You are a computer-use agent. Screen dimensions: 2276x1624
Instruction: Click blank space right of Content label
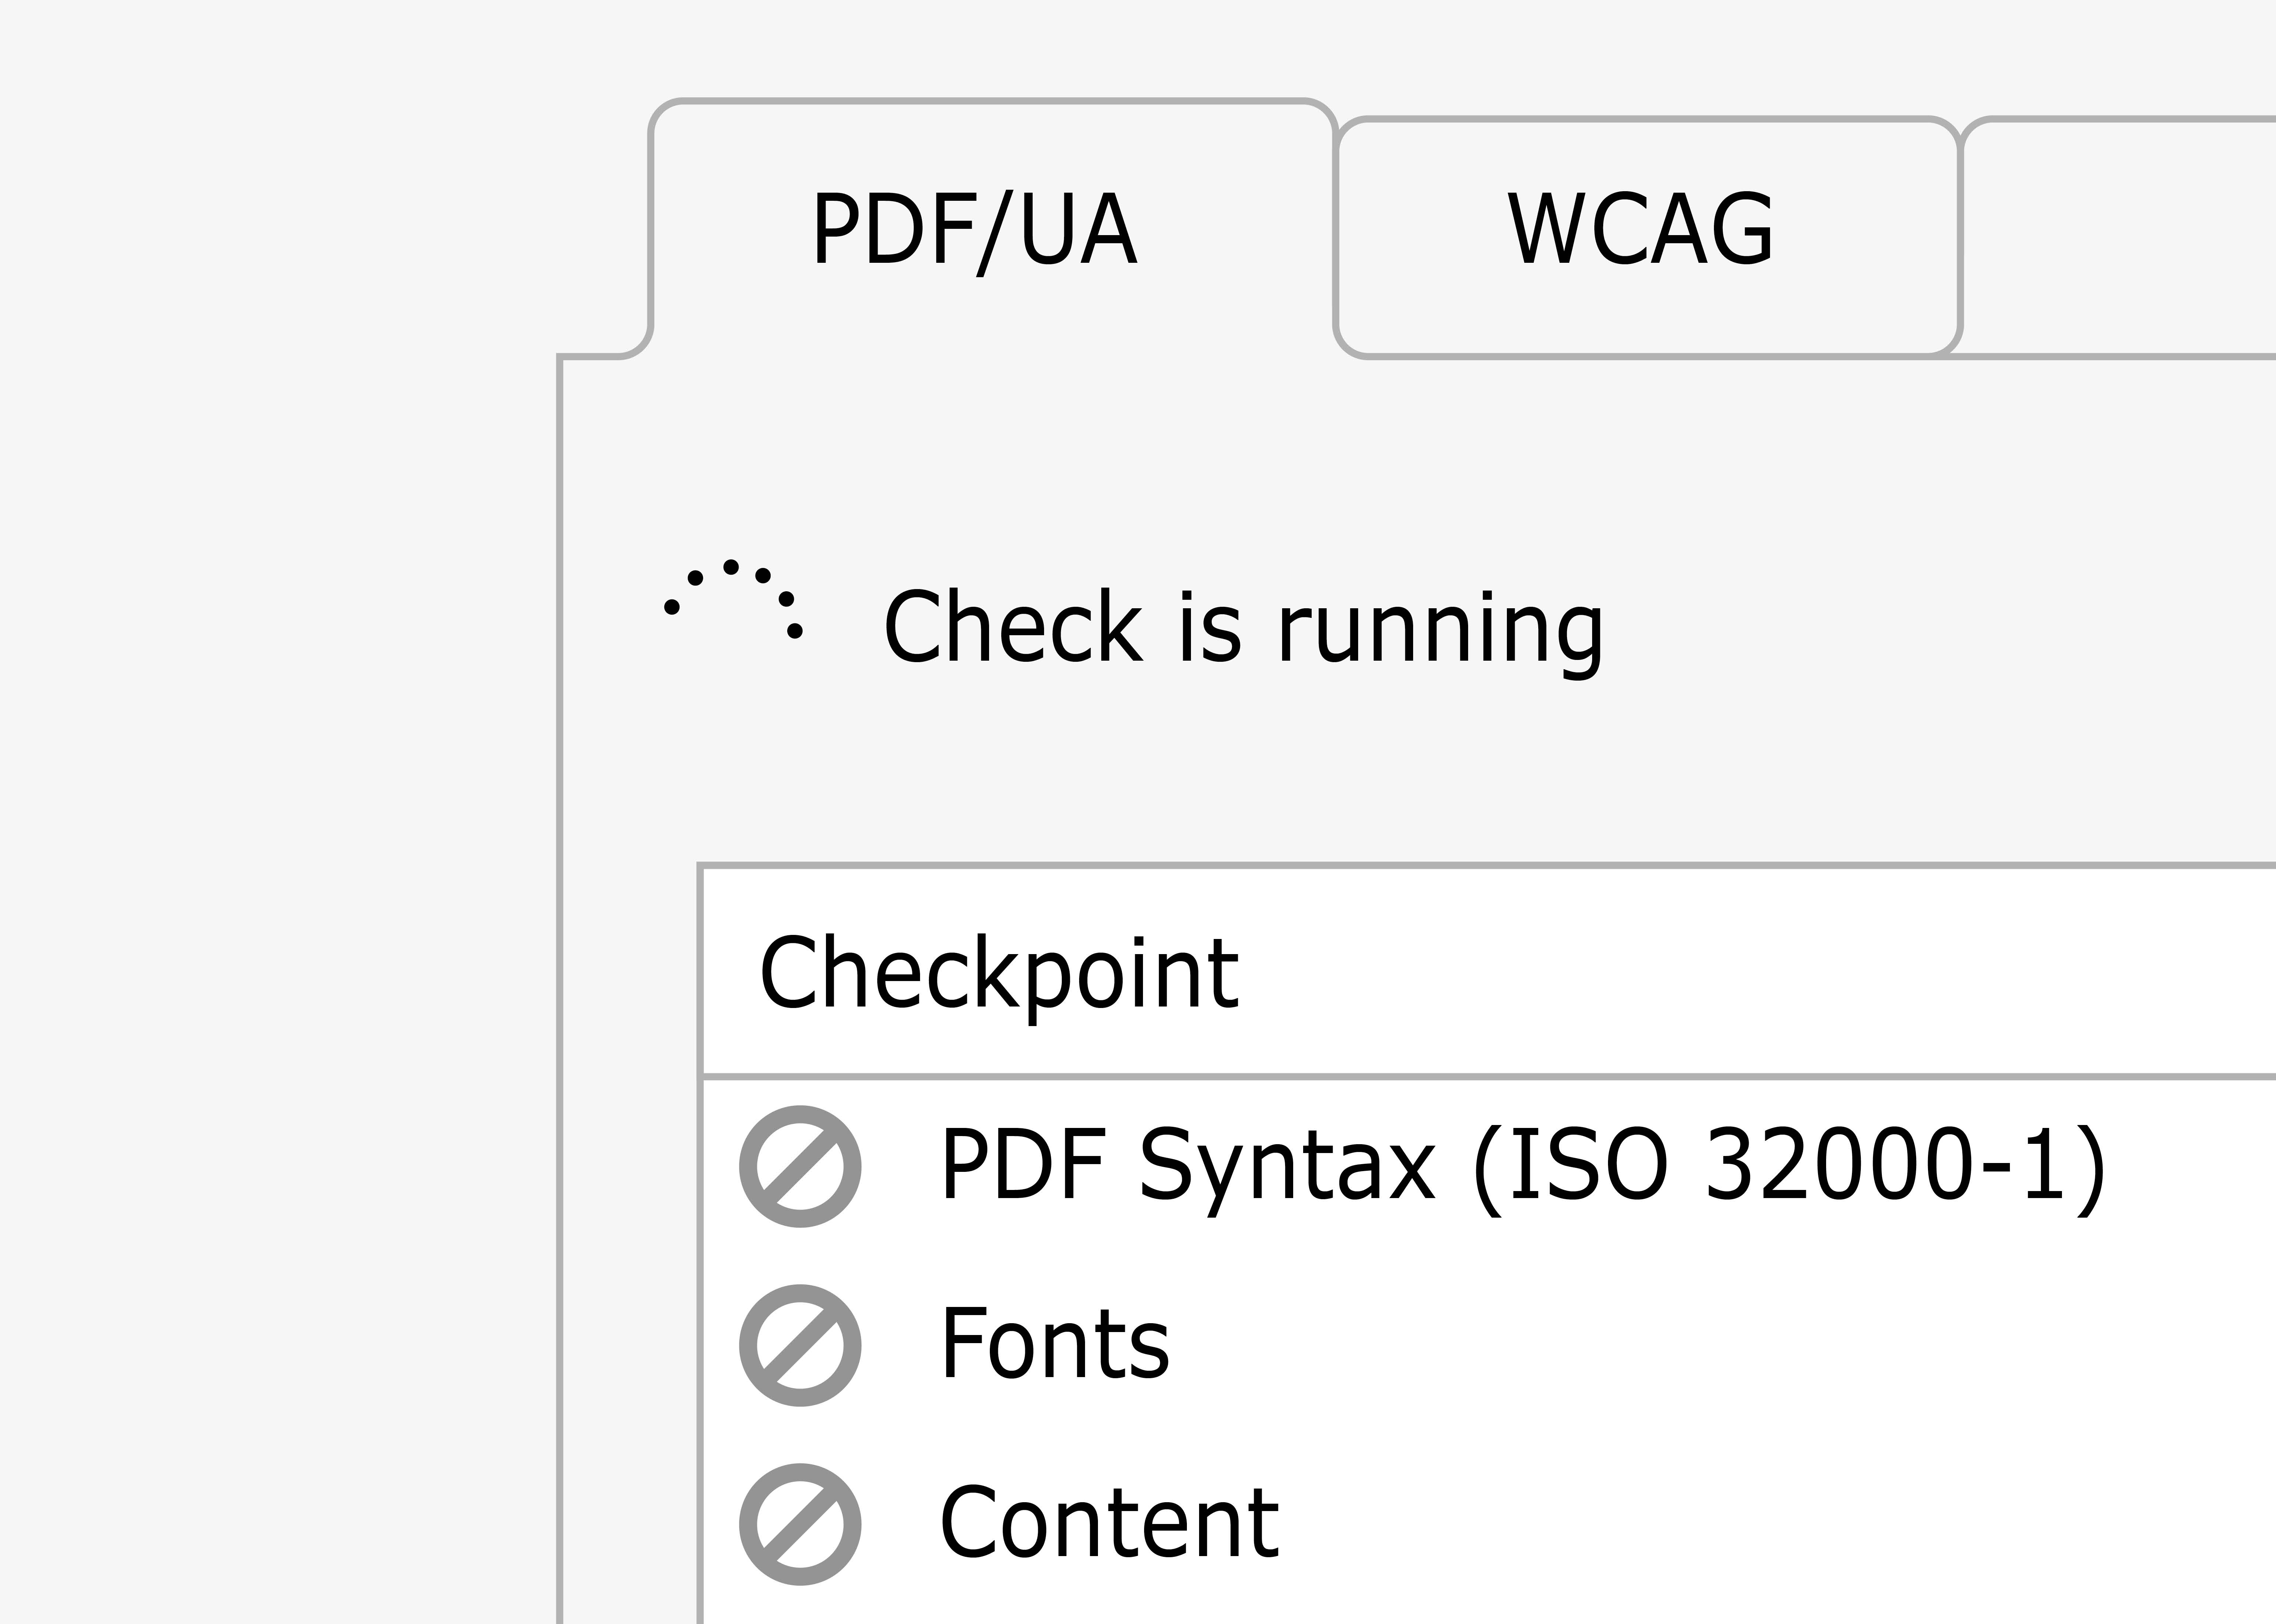pyautogui.click(x=1780, y=1524)
